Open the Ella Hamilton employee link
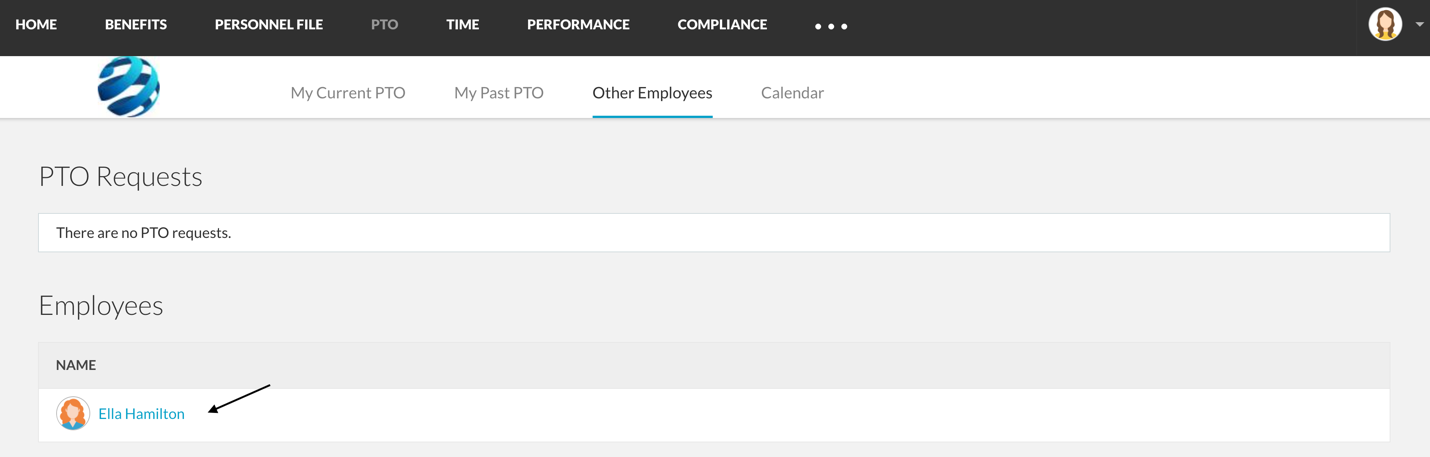1430x457 pixels. coord(141,413)
